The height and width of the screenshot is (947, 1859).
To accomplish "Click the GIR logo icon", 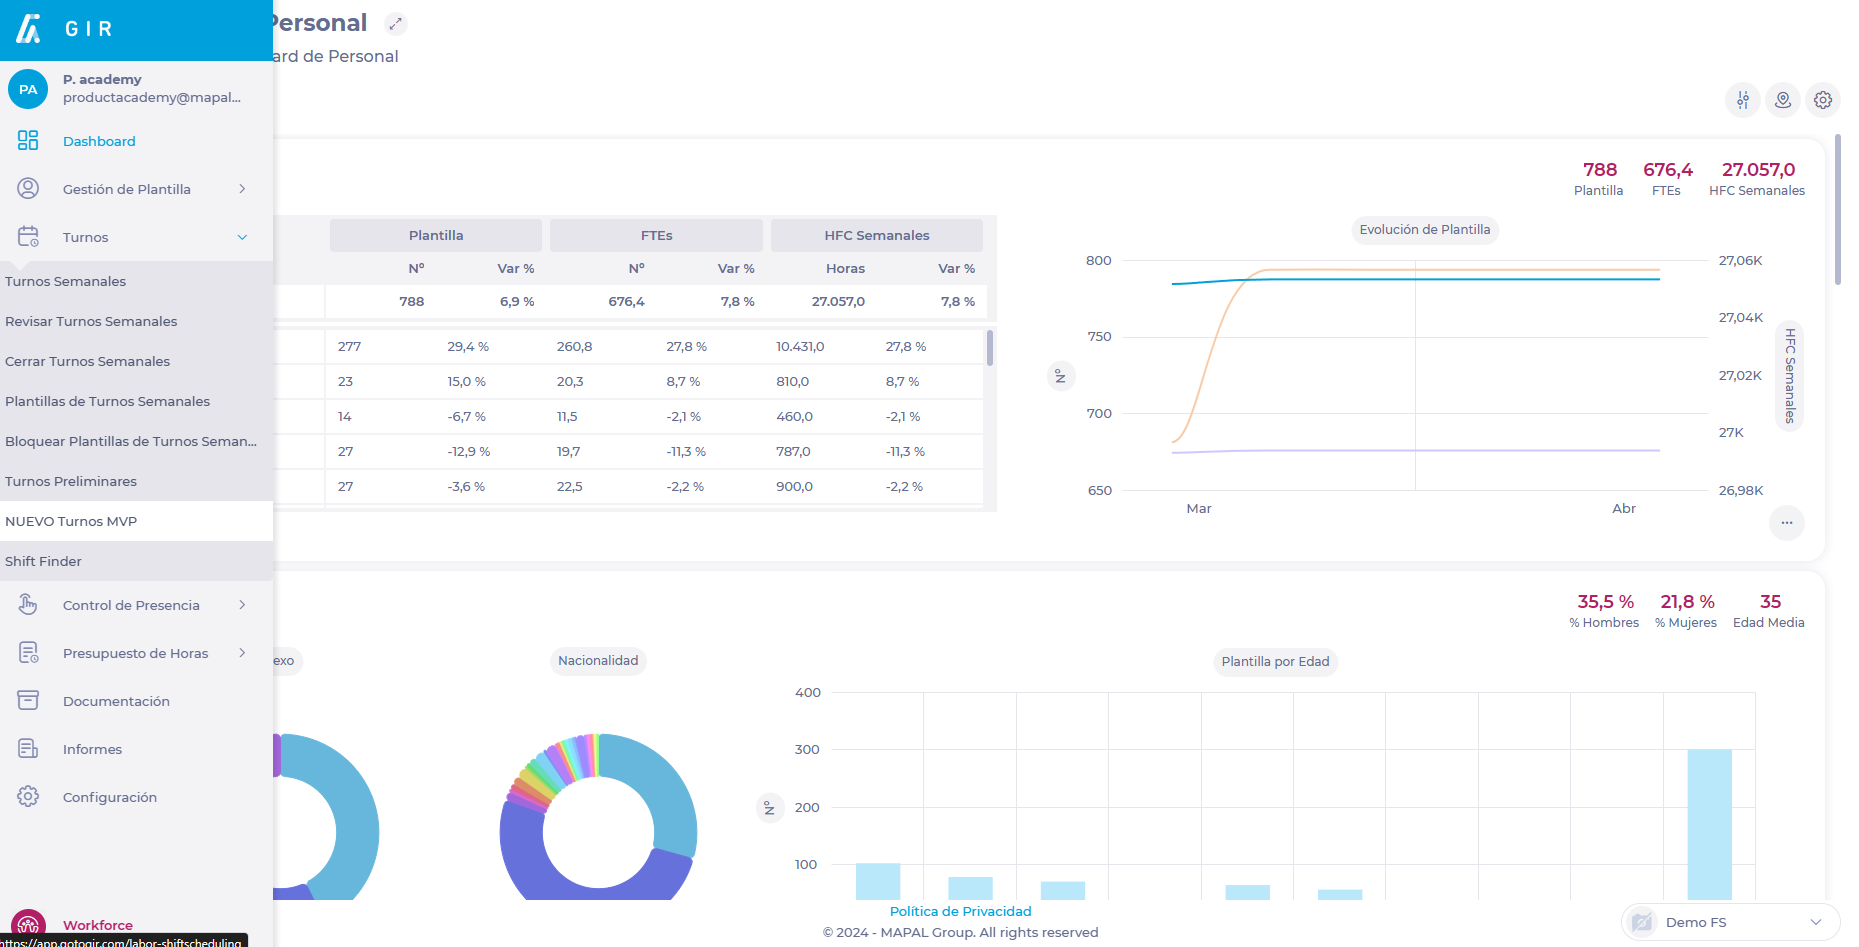I will coord(29,29).
